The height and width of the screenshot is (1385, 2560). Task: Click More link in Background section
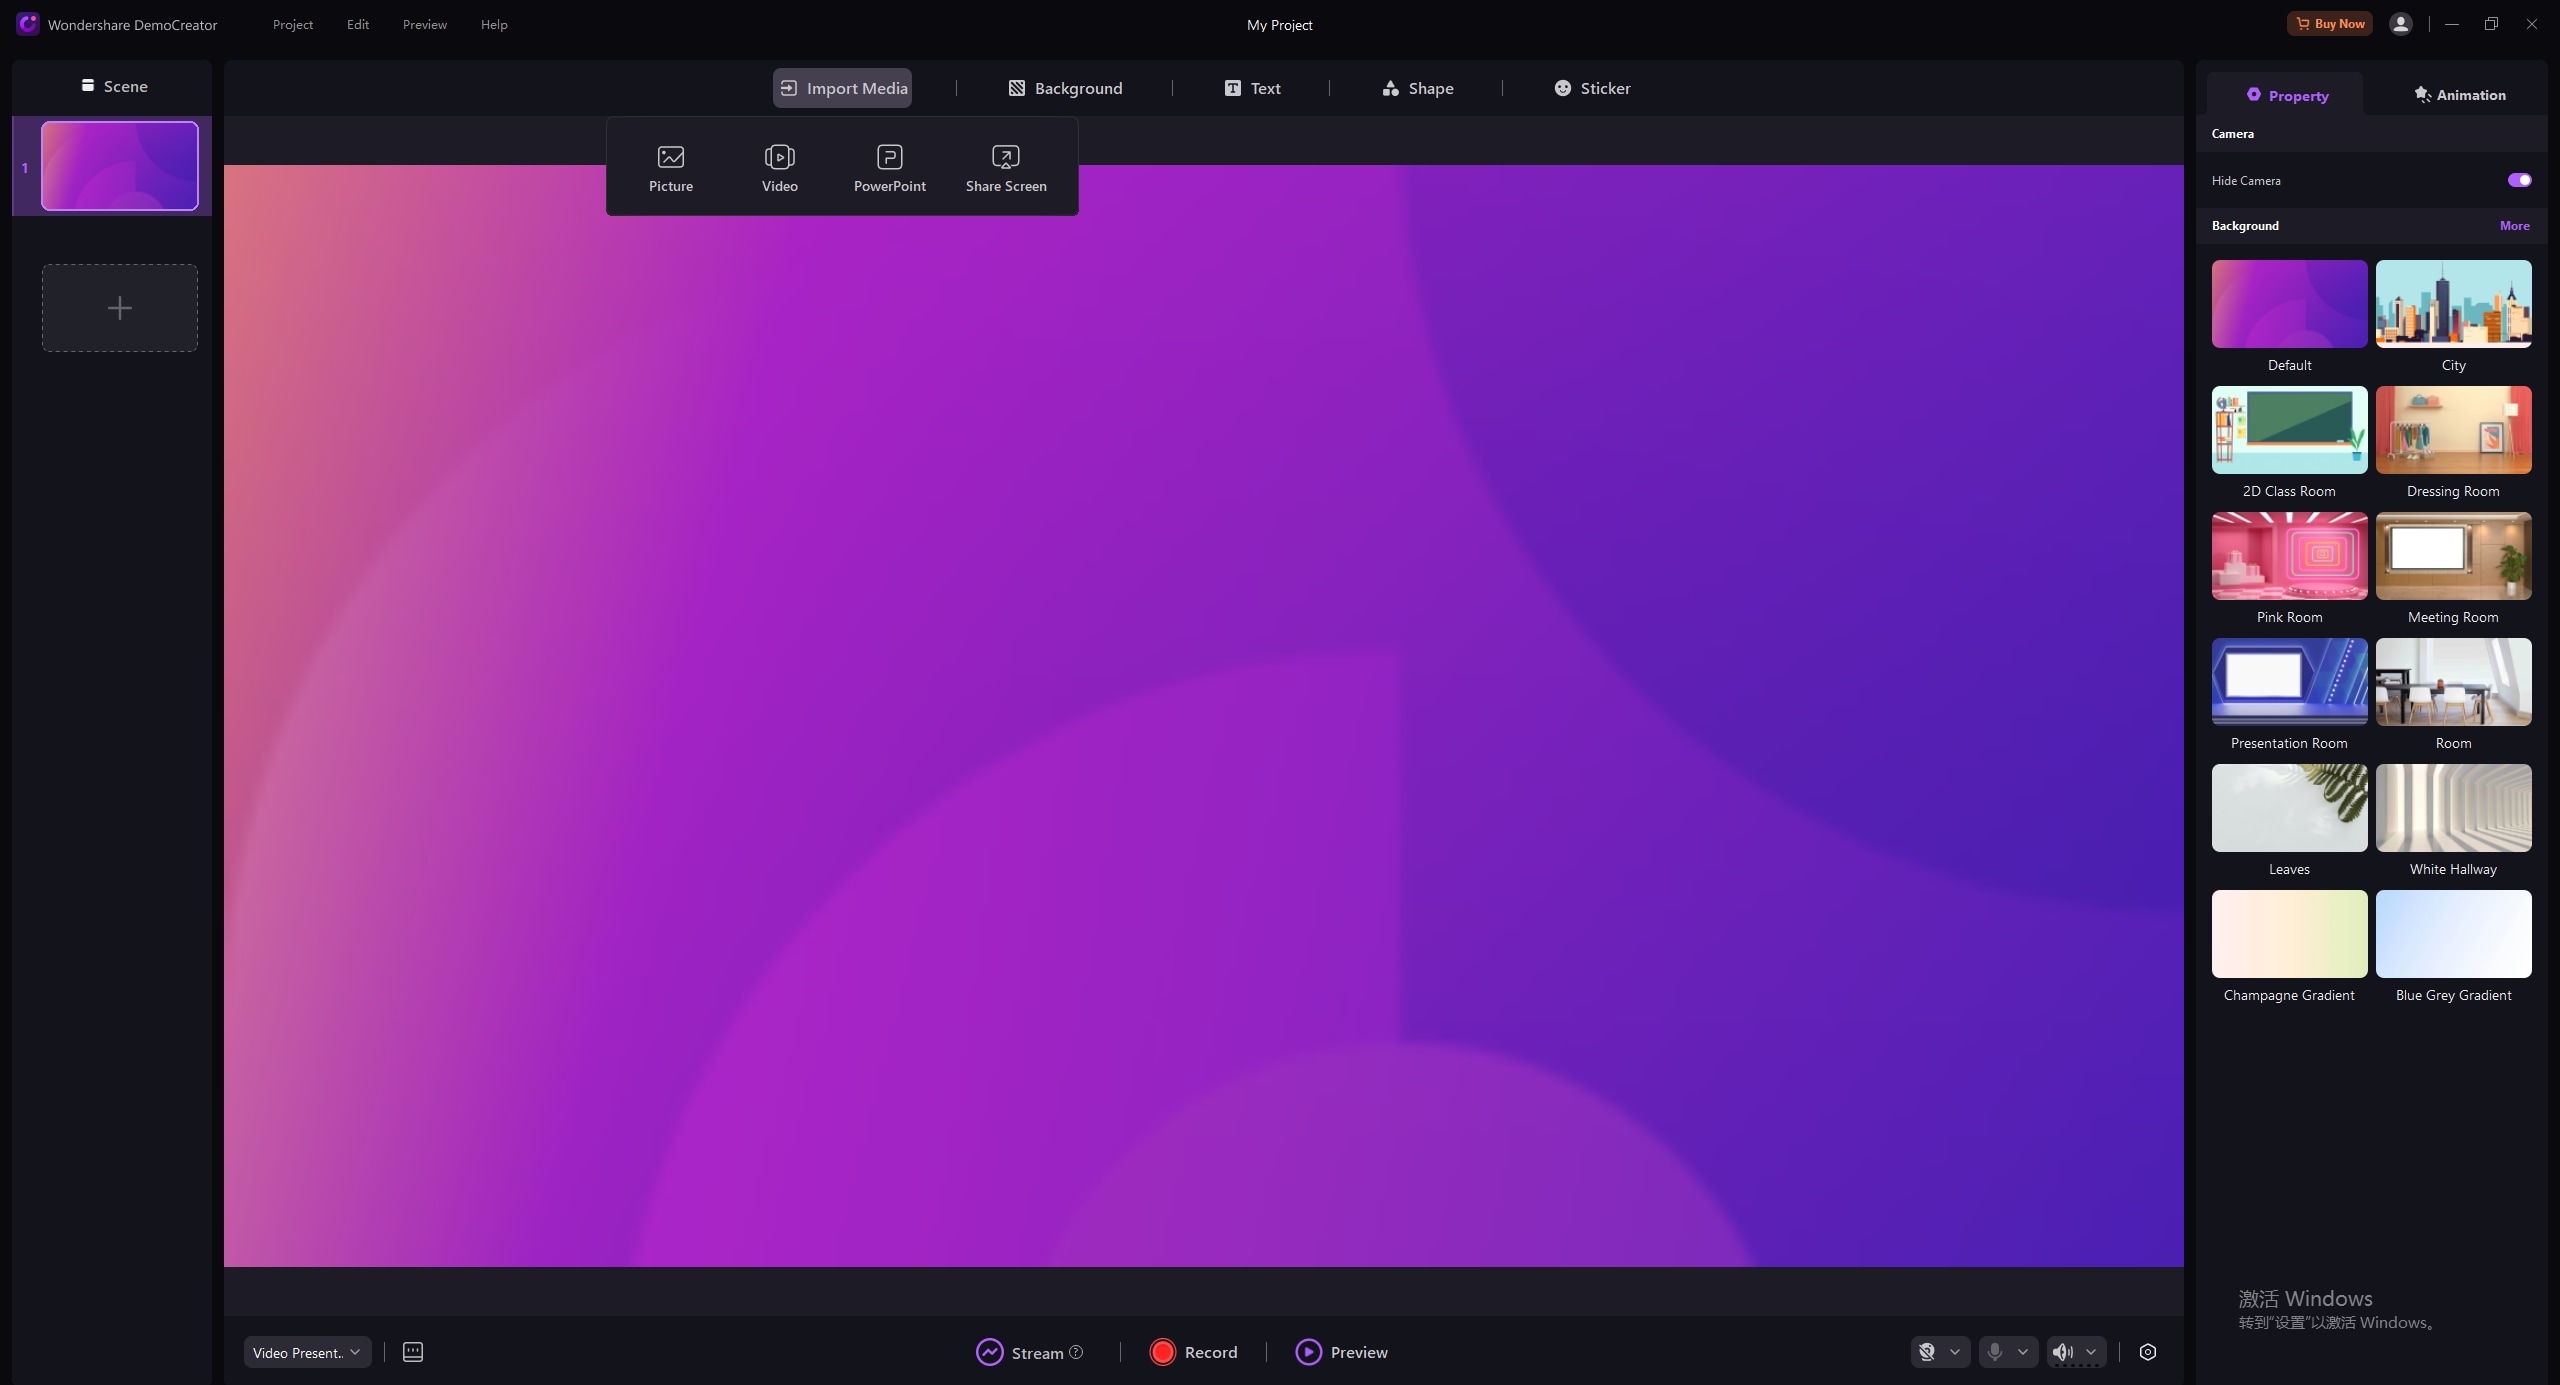pos(2514,226)
